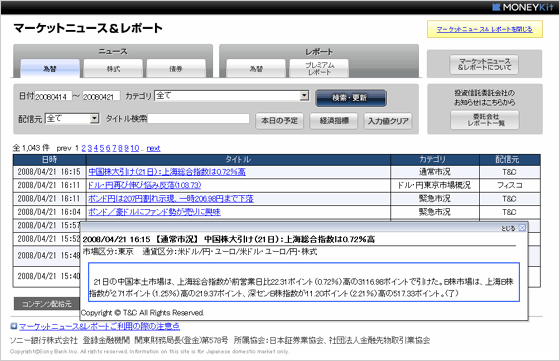Click the 配信元 column header
Image resolution: width=560 pixels, height=361 pixels.
click(x=510, y=160)
